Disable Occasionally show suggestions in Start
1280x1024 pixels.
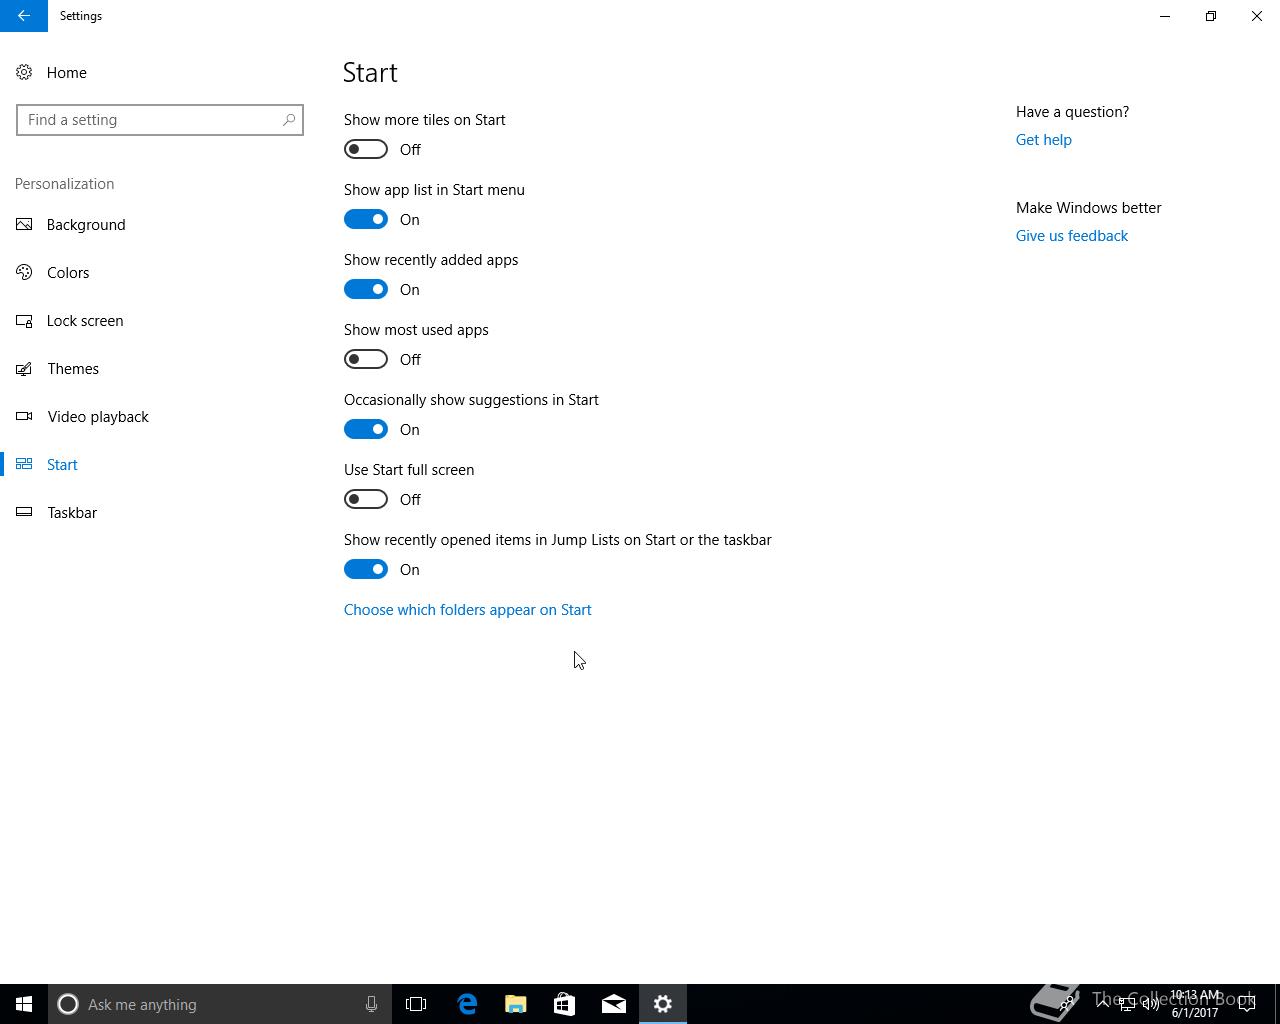click(x=366, y=429)
